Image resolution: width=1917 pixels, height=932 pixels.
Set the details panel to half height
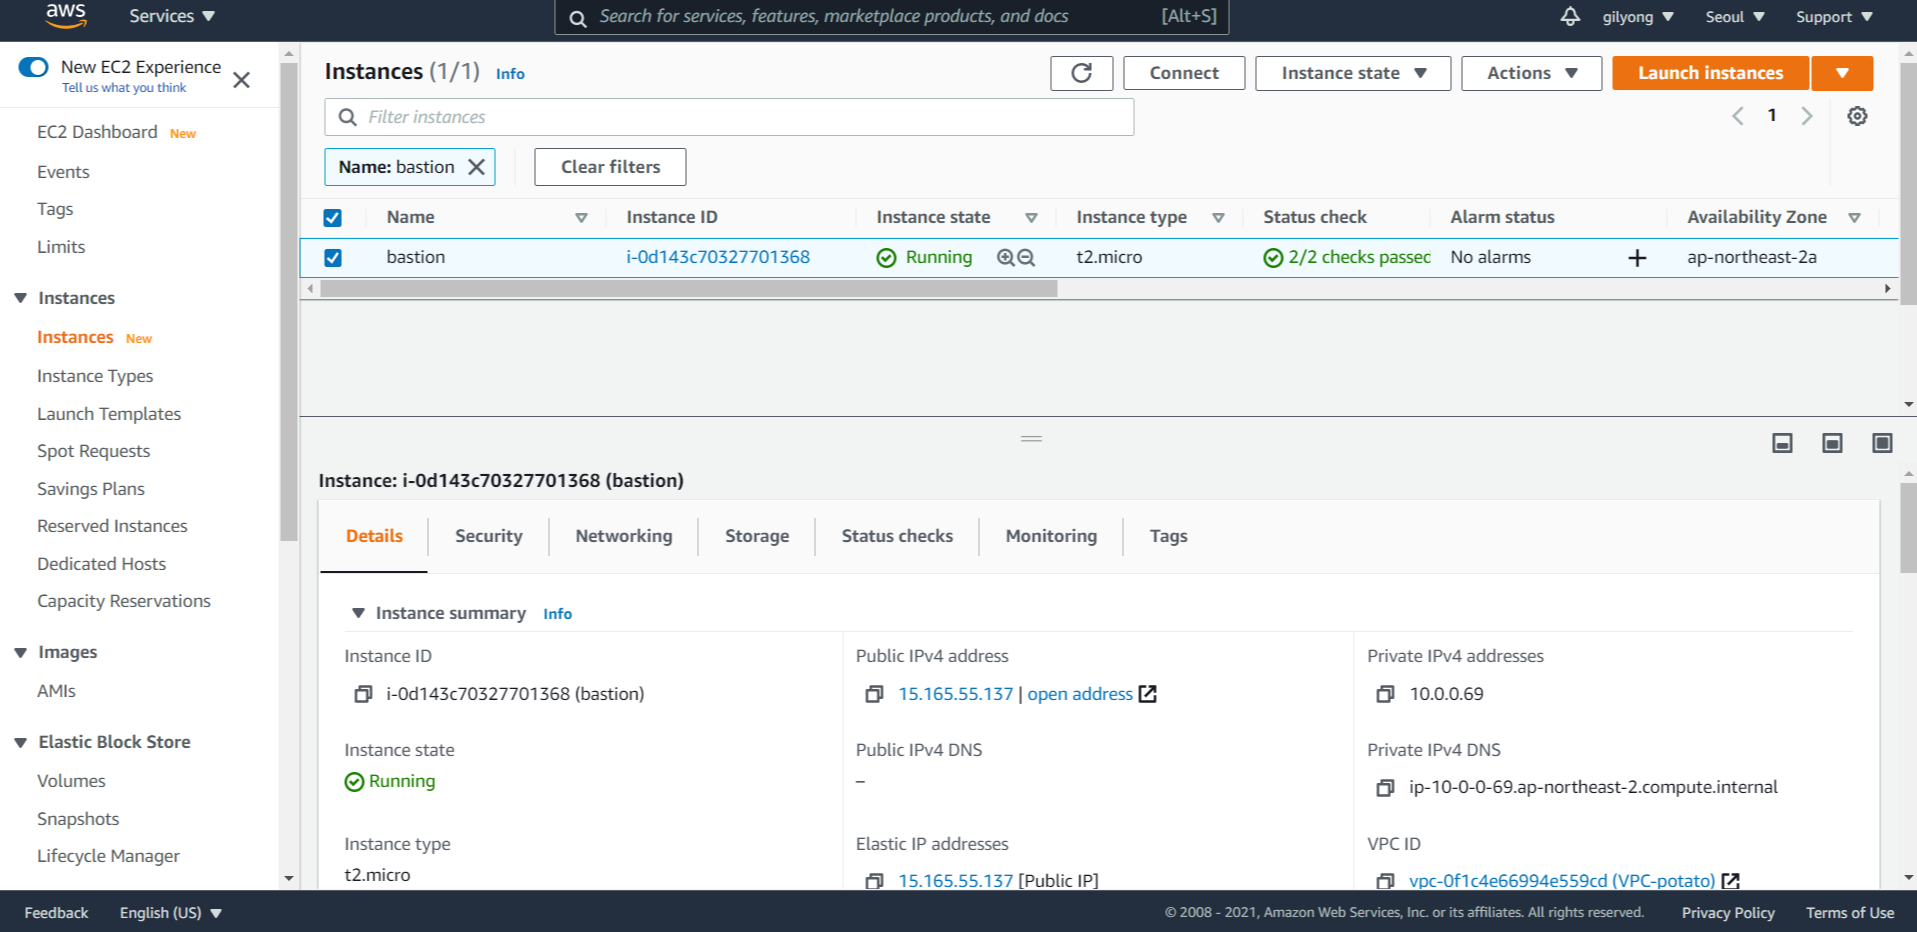pos(1832,443)
